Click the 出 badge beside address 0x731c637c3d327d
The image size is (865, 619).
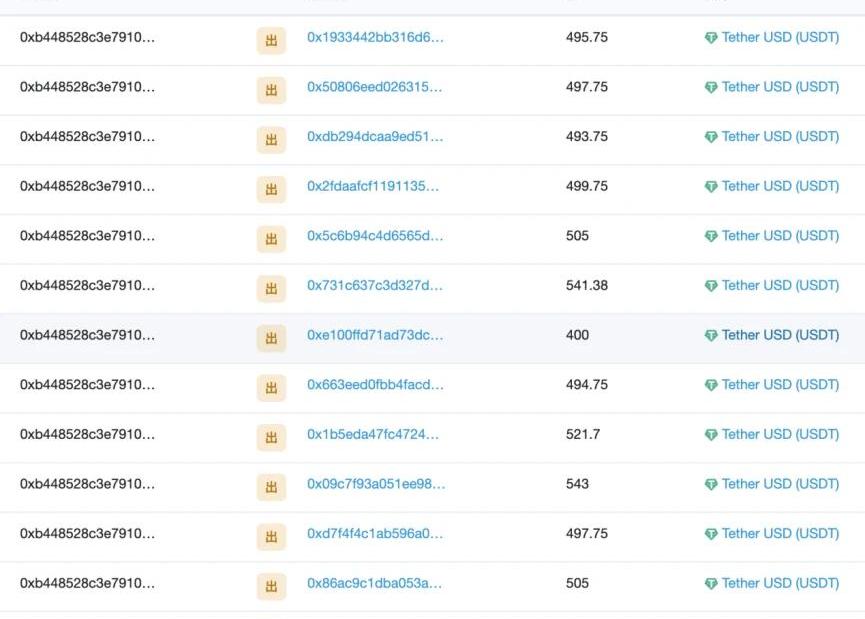pos(271,289)
